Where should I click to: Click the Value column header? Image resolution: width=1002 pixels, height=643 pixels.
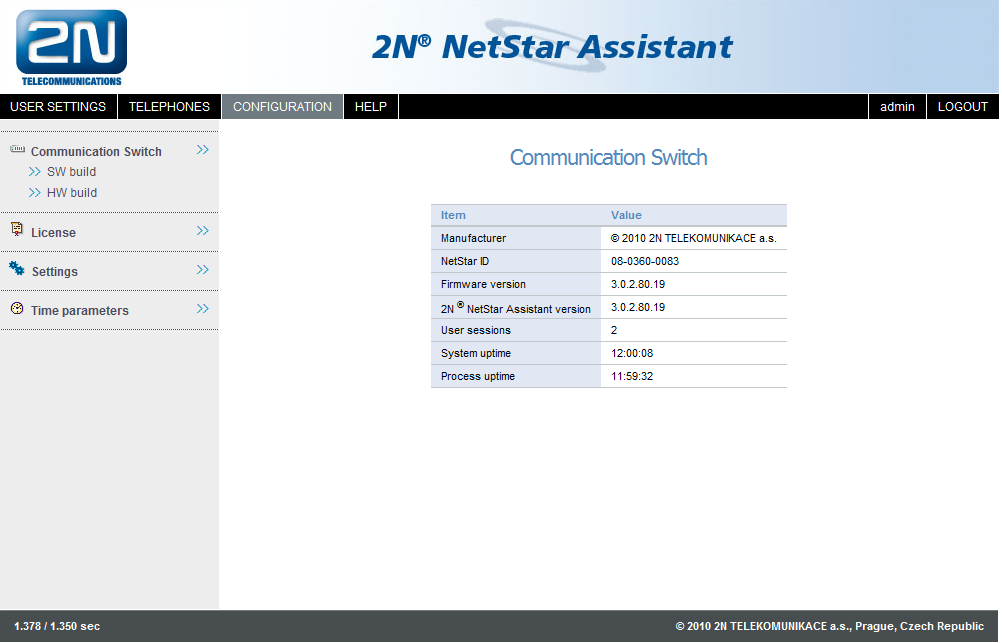626,215
